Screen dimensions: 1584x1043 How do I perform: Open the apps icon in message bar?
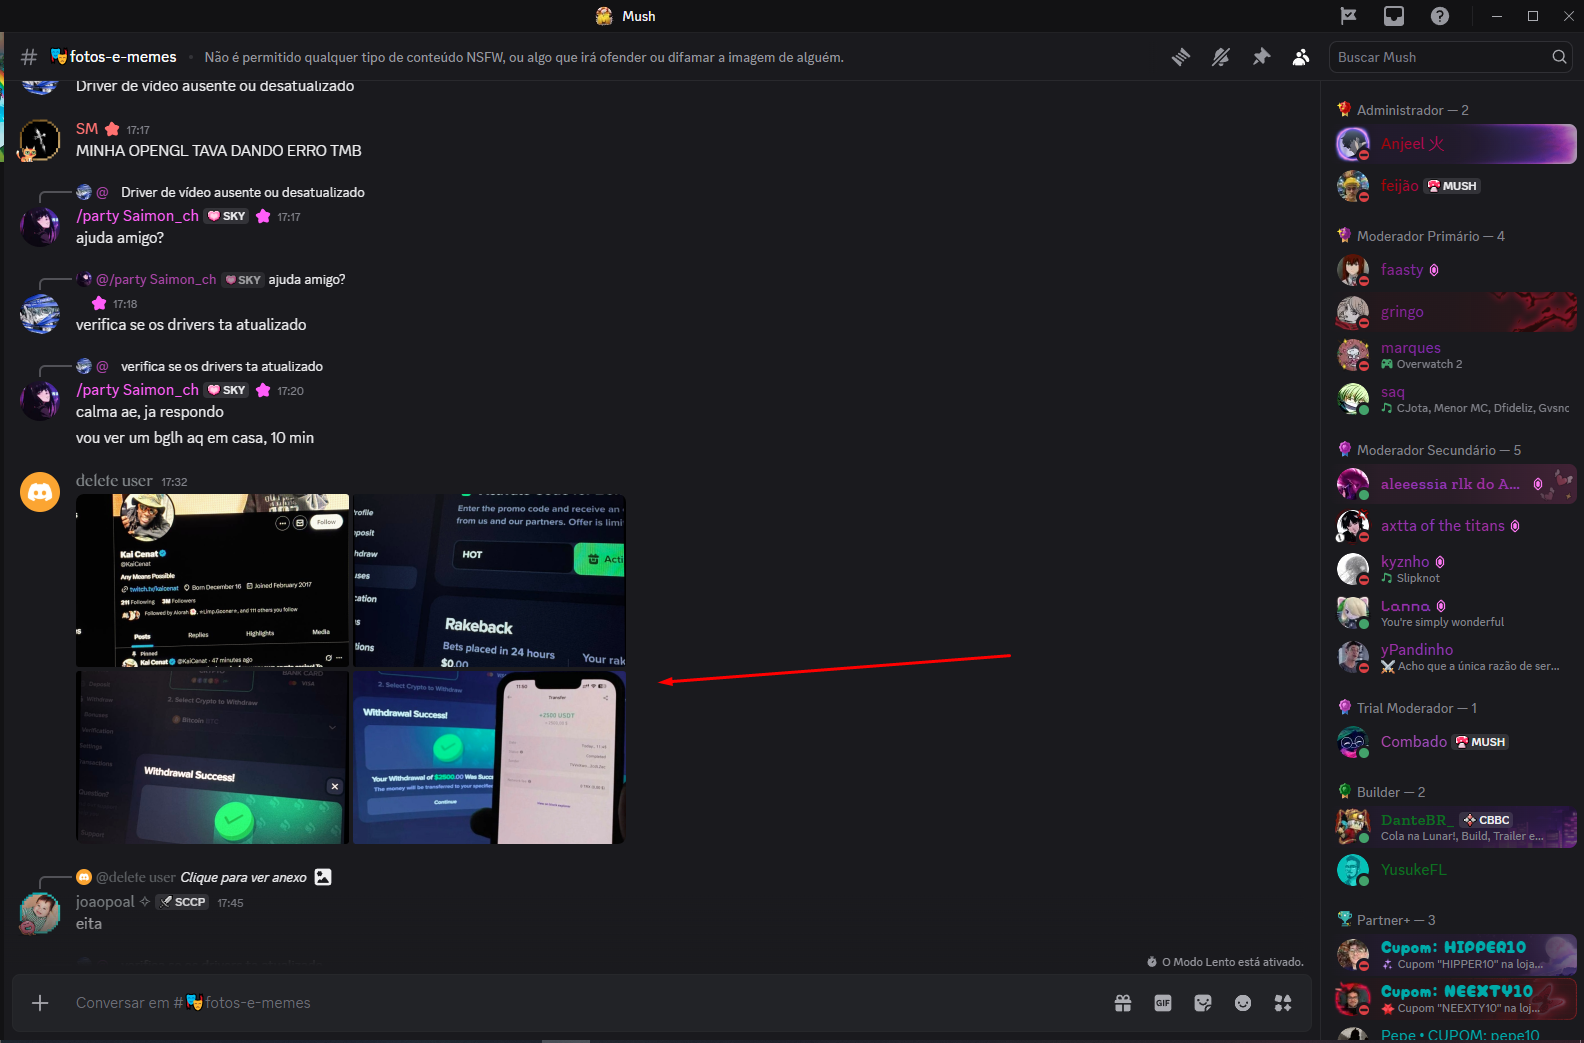click(x=1283, y=1003)
